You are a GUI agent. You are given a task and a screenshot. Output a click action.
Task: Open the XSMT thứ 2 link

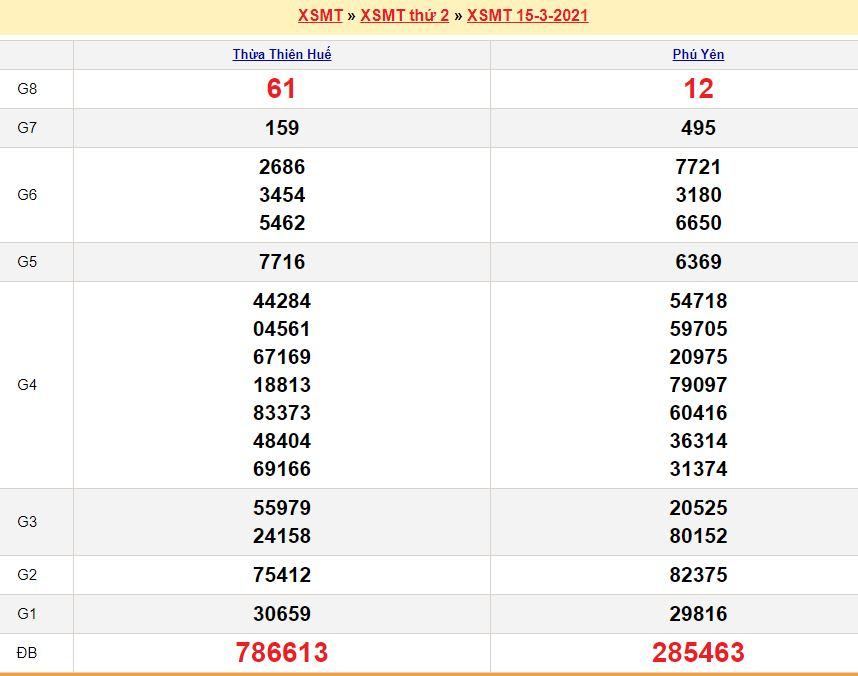tap(404, 15)
